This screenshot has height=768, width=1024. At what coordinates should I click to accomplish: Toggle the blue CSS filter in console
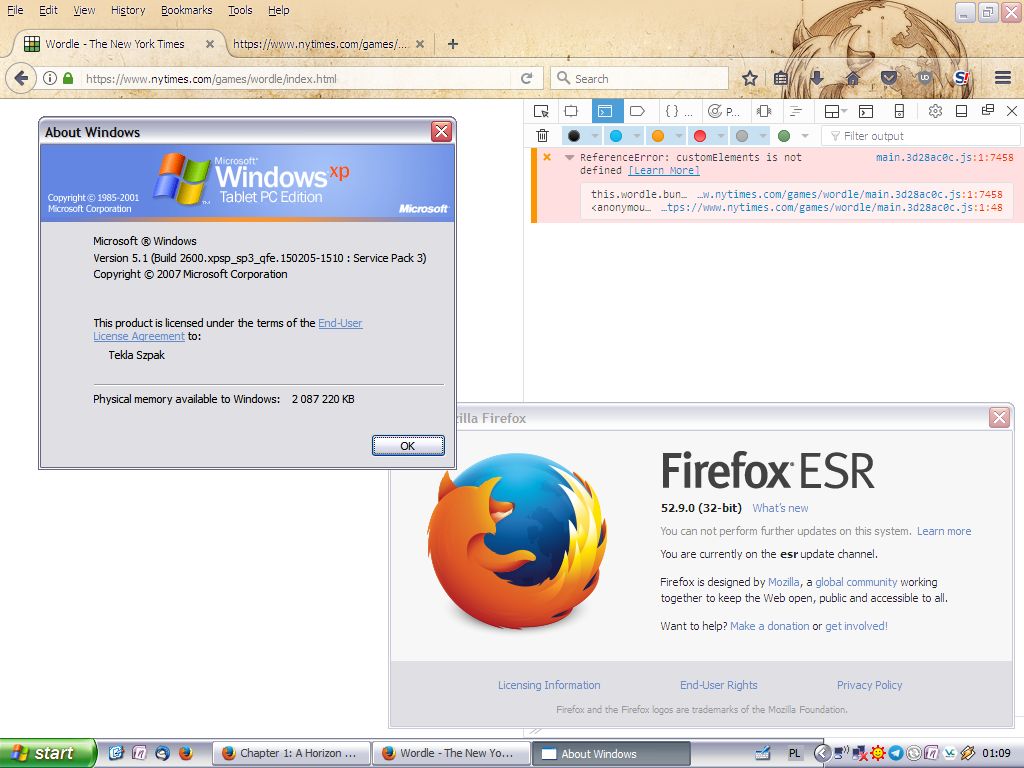click(x=616, y=136)
